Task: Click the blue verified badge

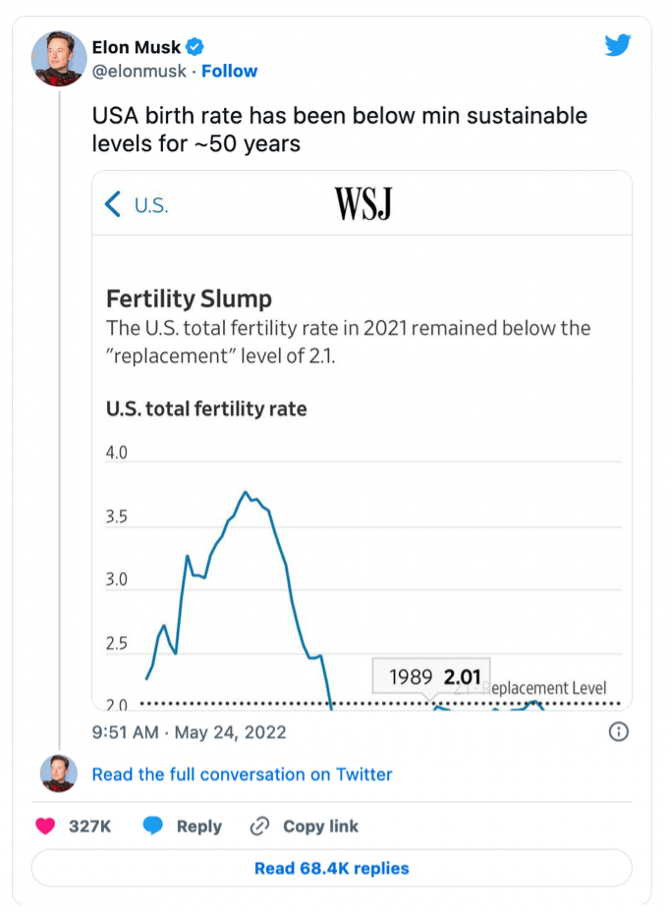Action: [198, 47]
